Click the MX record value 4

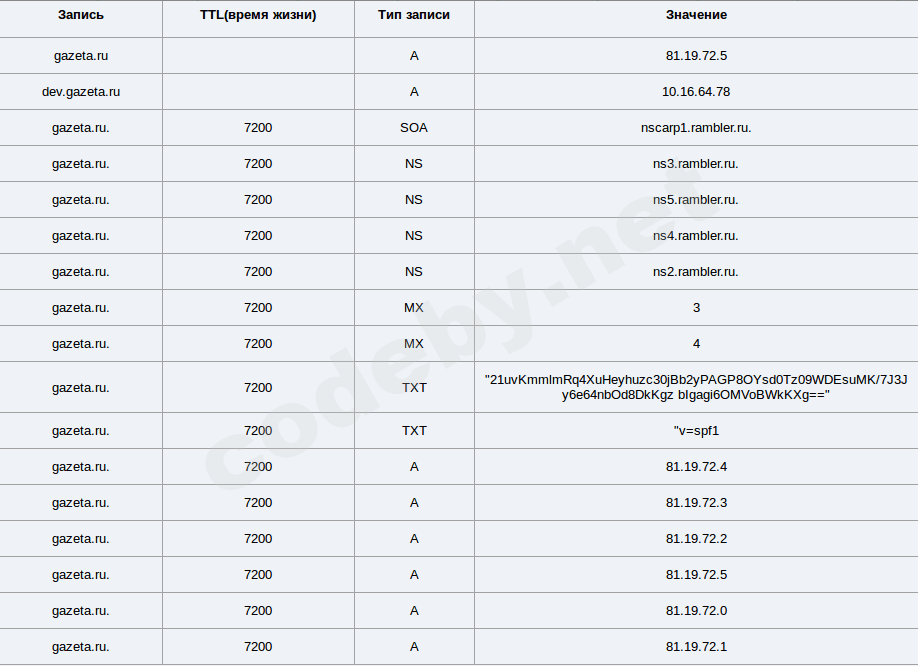tap(696, 344)
